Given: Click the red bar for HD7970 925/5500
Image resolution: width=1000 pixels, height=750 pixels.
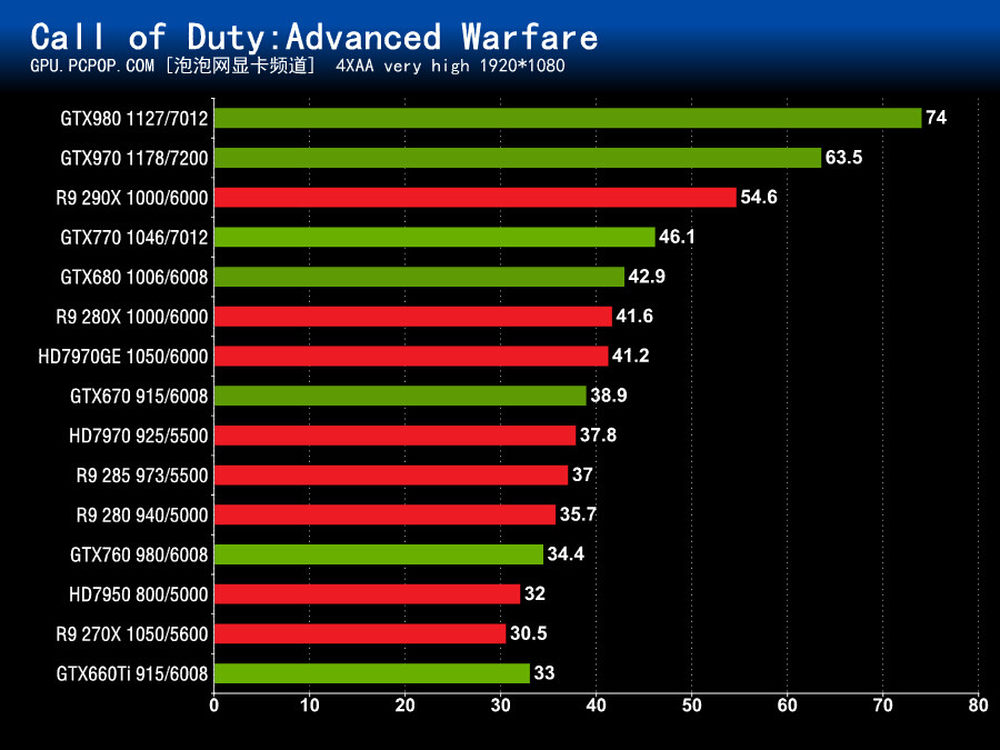Looking at the screenshot, I should (395, 435).
